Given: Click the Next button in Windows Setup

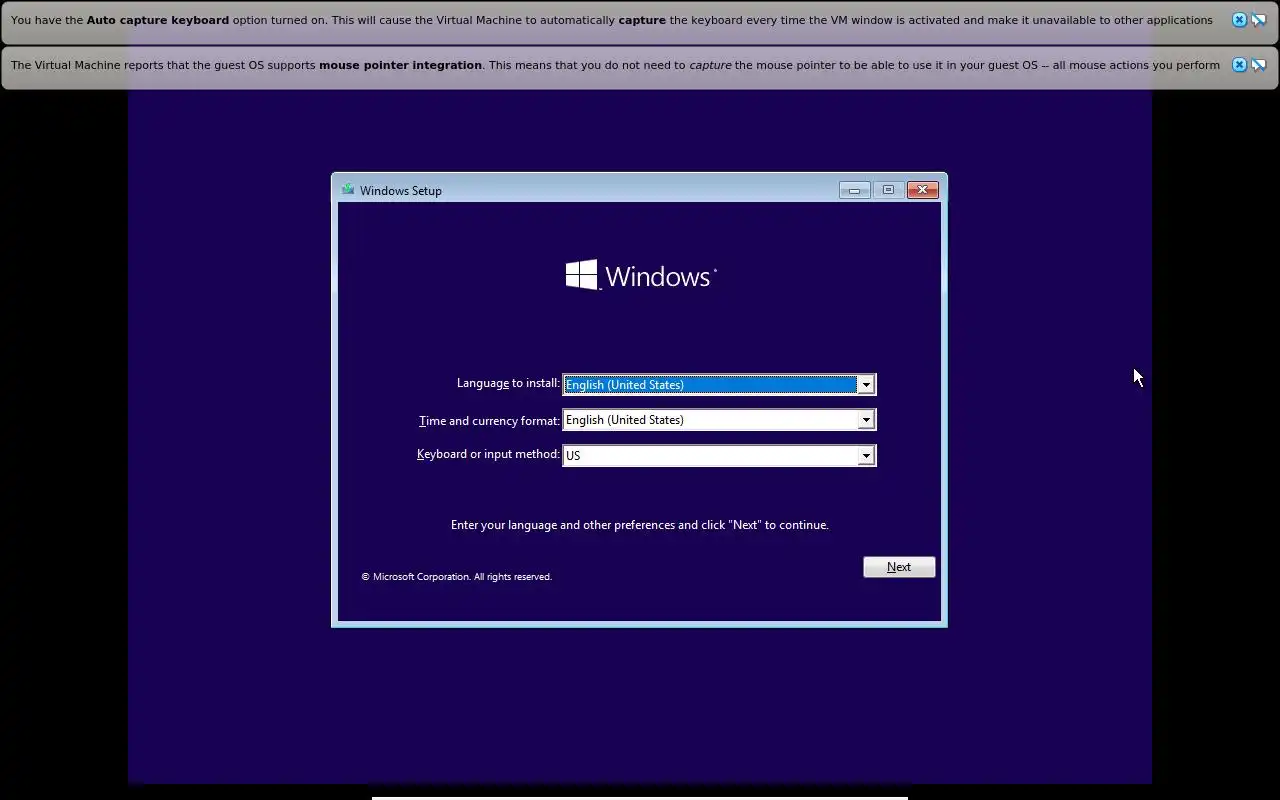Looking at the screenshot, I should click(899, 567).
